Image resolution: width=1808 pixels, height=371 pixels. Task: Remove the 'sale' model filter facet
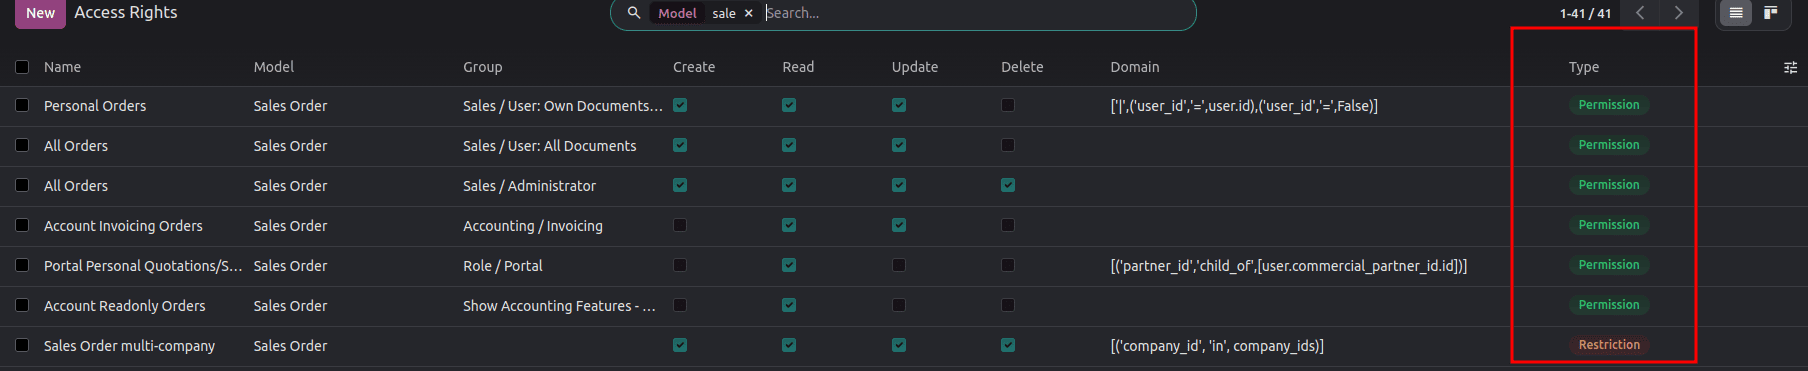(x=748, y=13)
